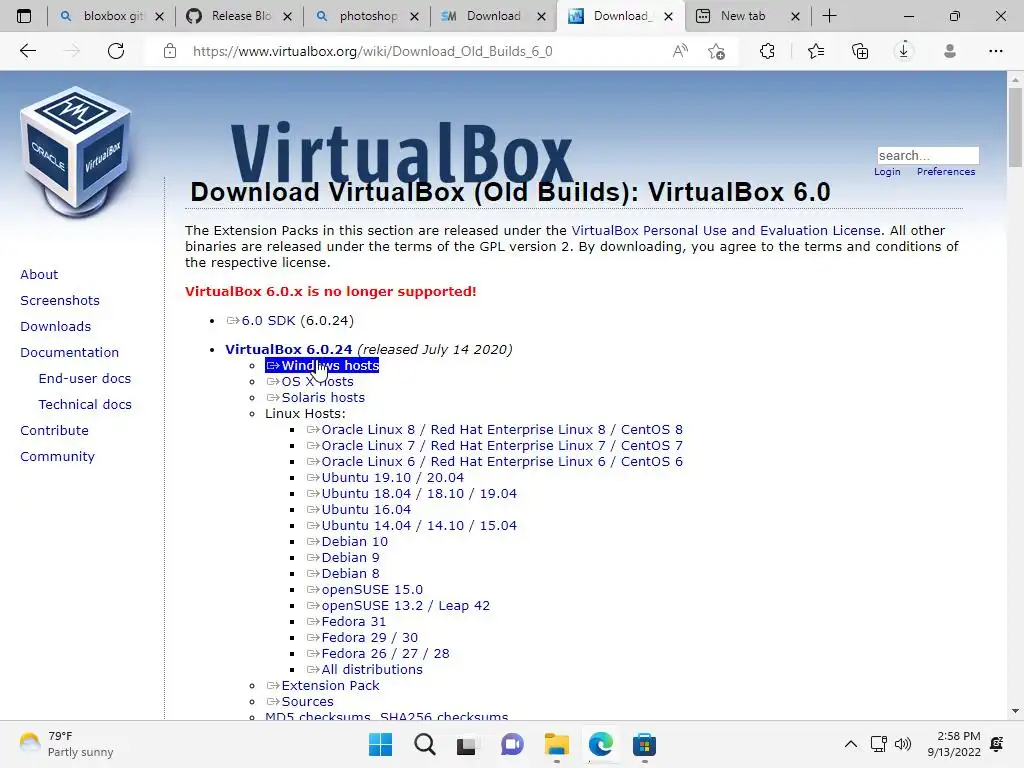Switch to 'Release Blo' GitHub tab

(240, 16)
